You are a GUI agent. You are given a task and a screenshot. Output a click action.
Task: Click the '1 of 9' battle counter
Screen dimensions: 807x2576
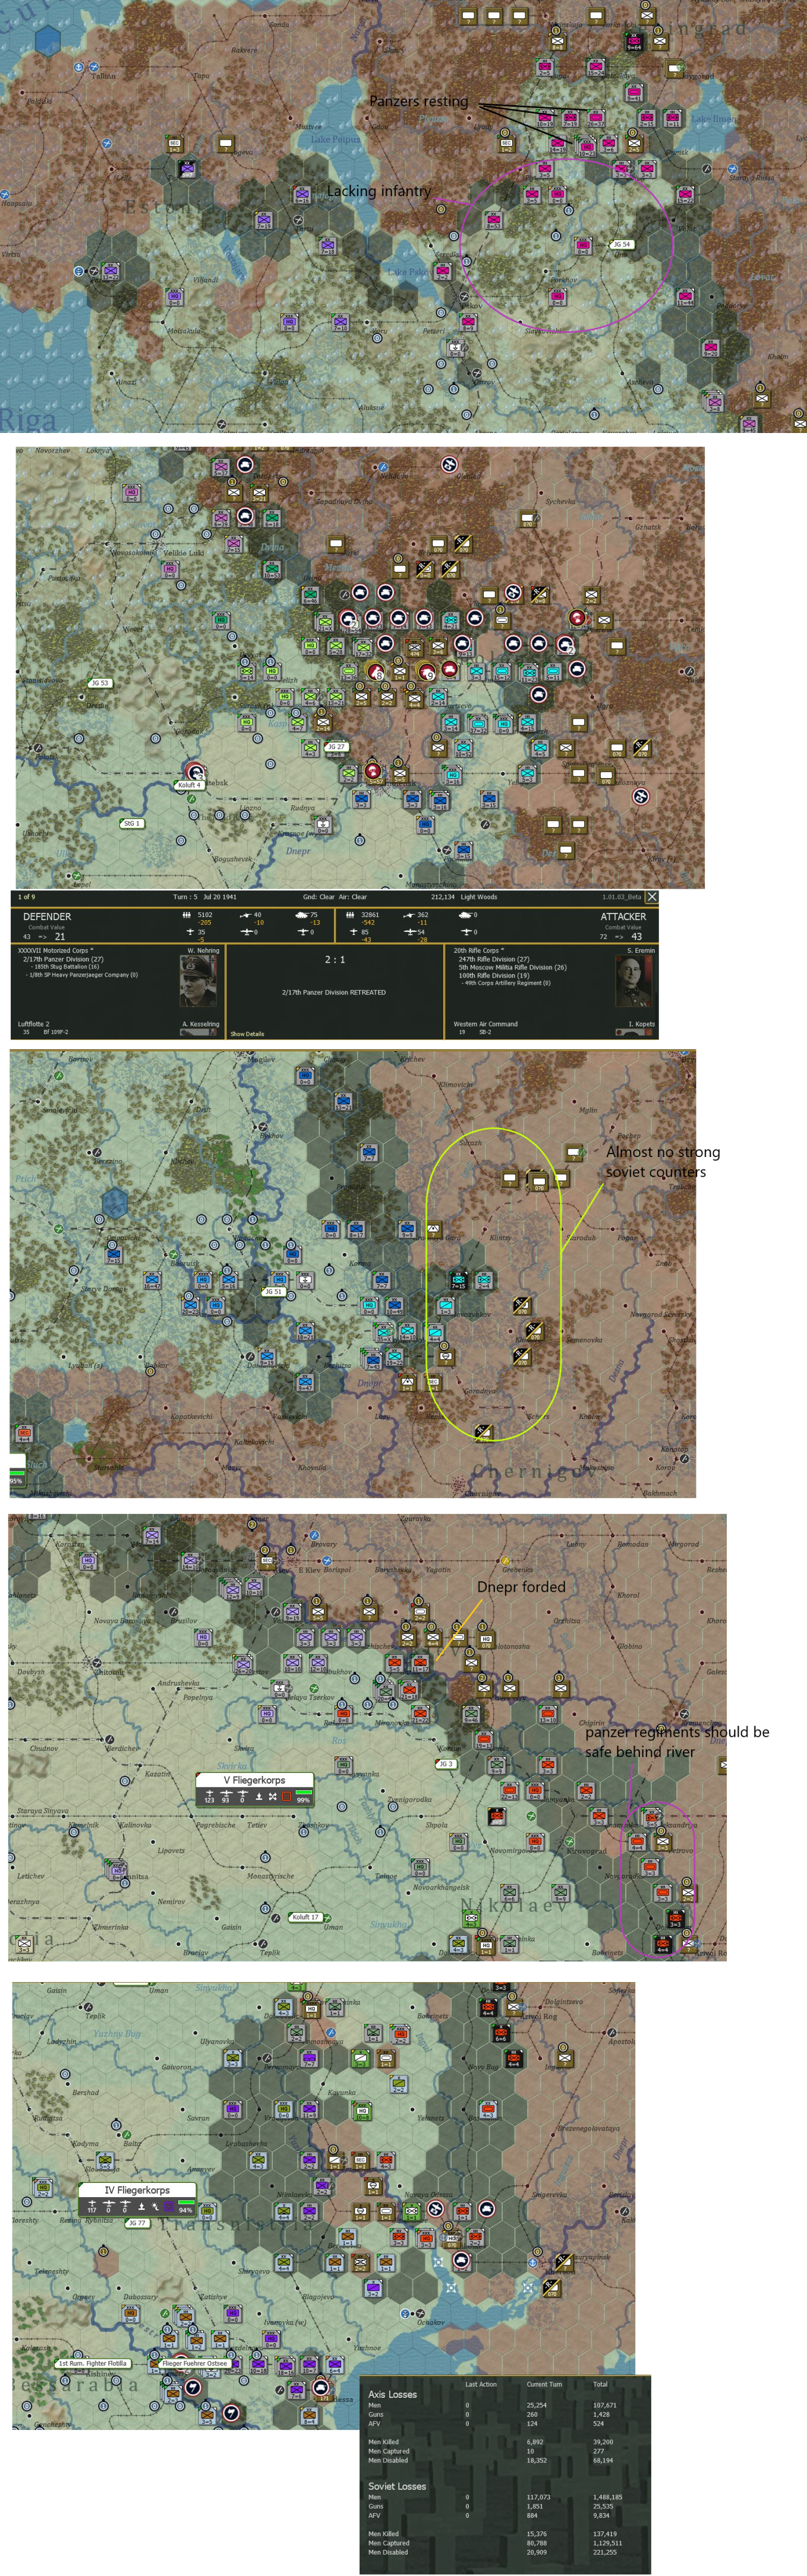[26, 897]
